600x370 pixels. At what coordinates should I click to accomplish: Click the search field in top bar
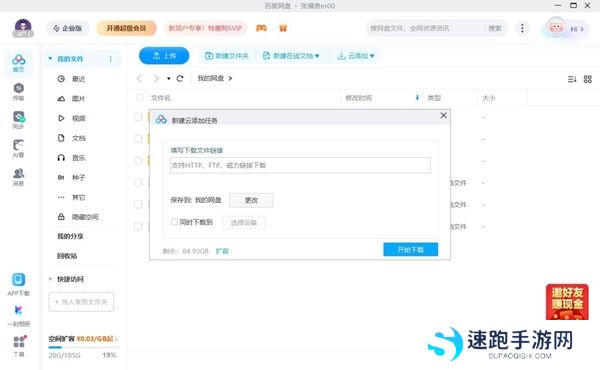(425, 28)
